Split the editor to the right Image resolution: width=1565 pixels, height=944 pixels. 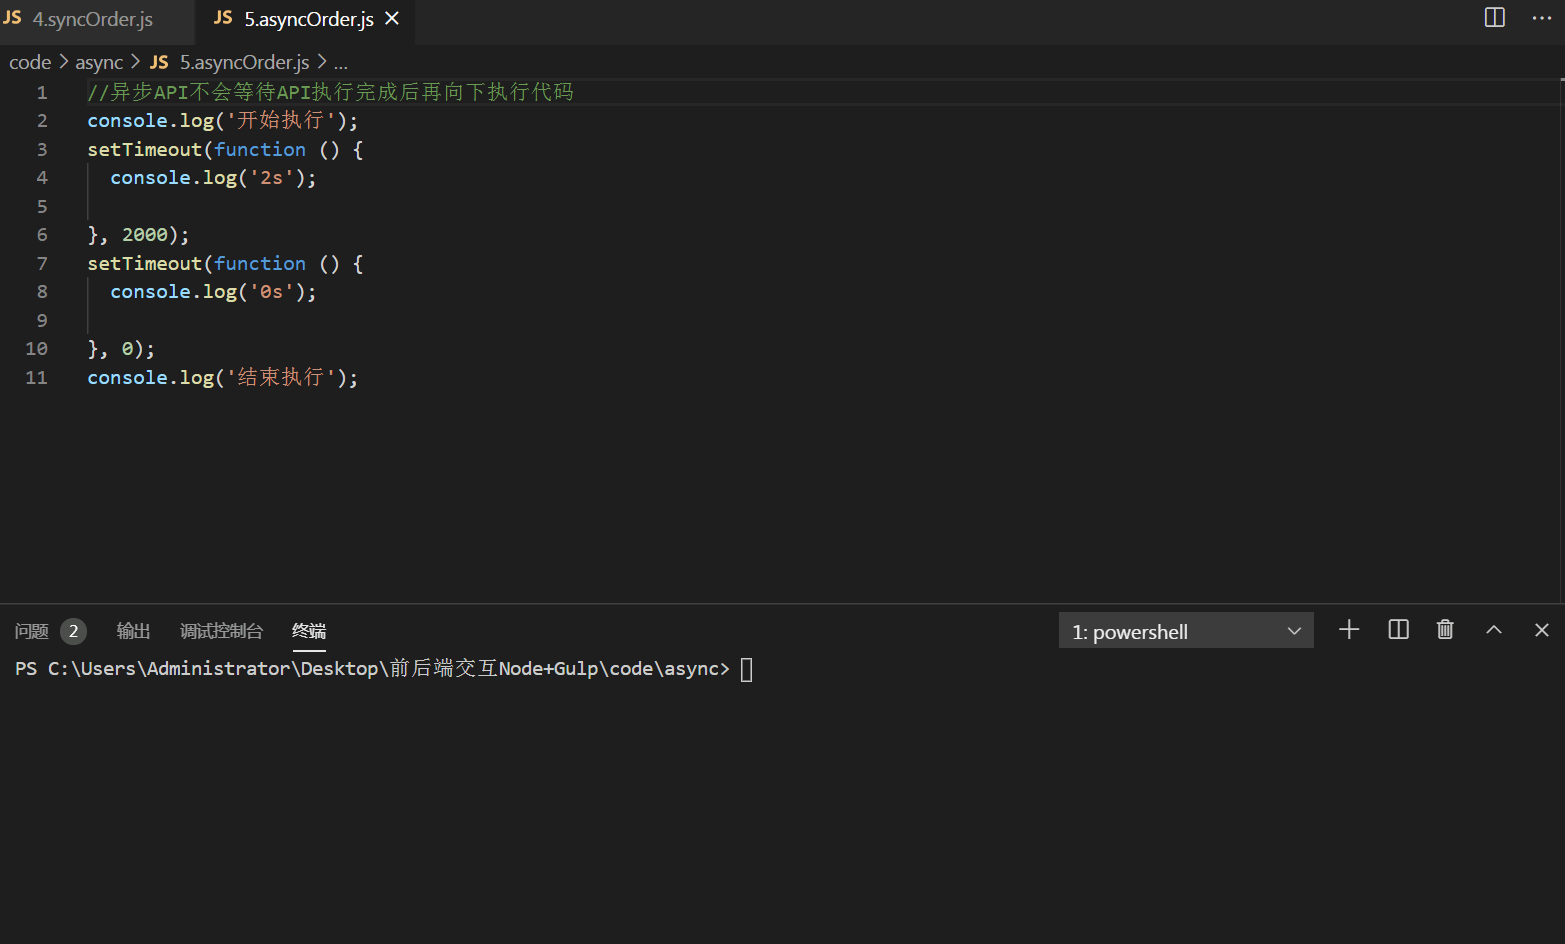[x=1495, y=18]
